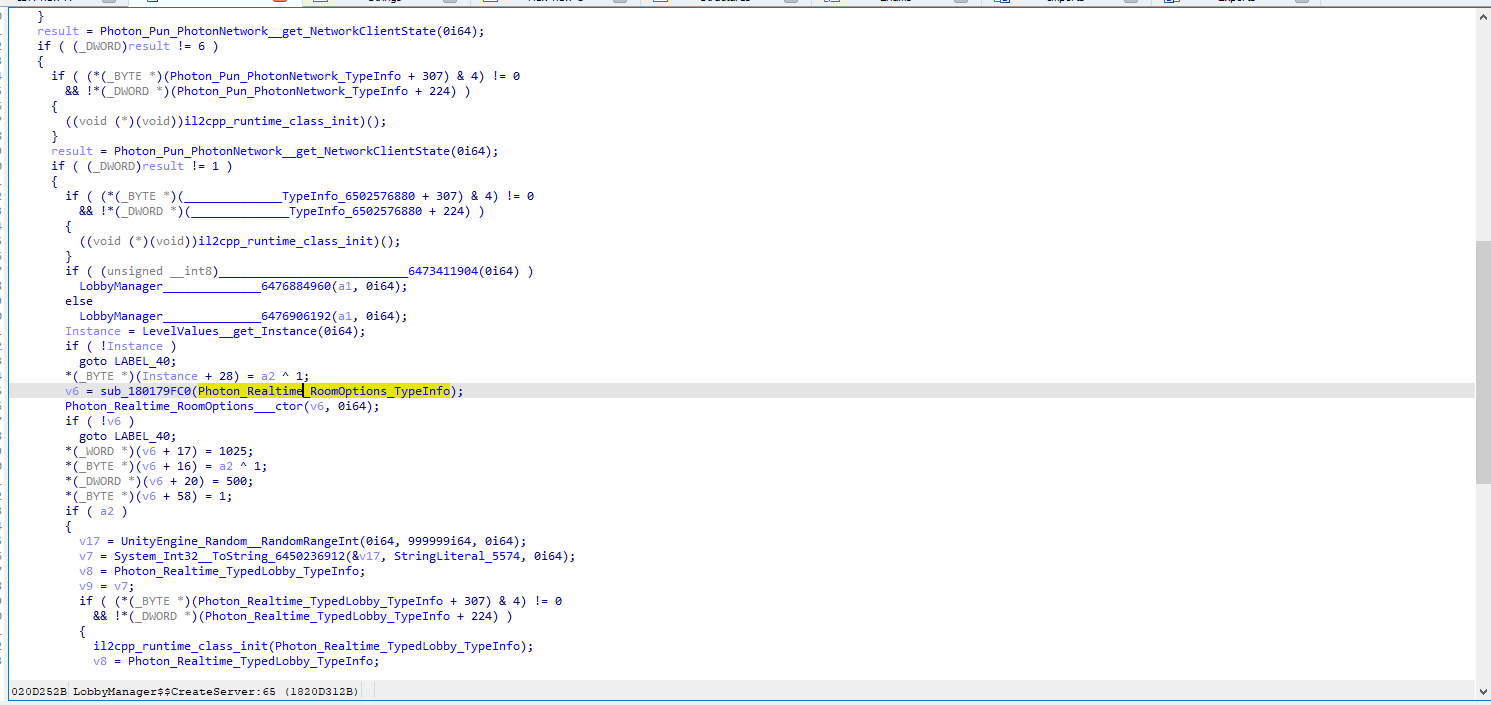Click the highlighted Photon_Realtime_RoomOptions_TypeInfo identifier
The height and width of the screenshot is (705, 1491).
click(324, 391)
